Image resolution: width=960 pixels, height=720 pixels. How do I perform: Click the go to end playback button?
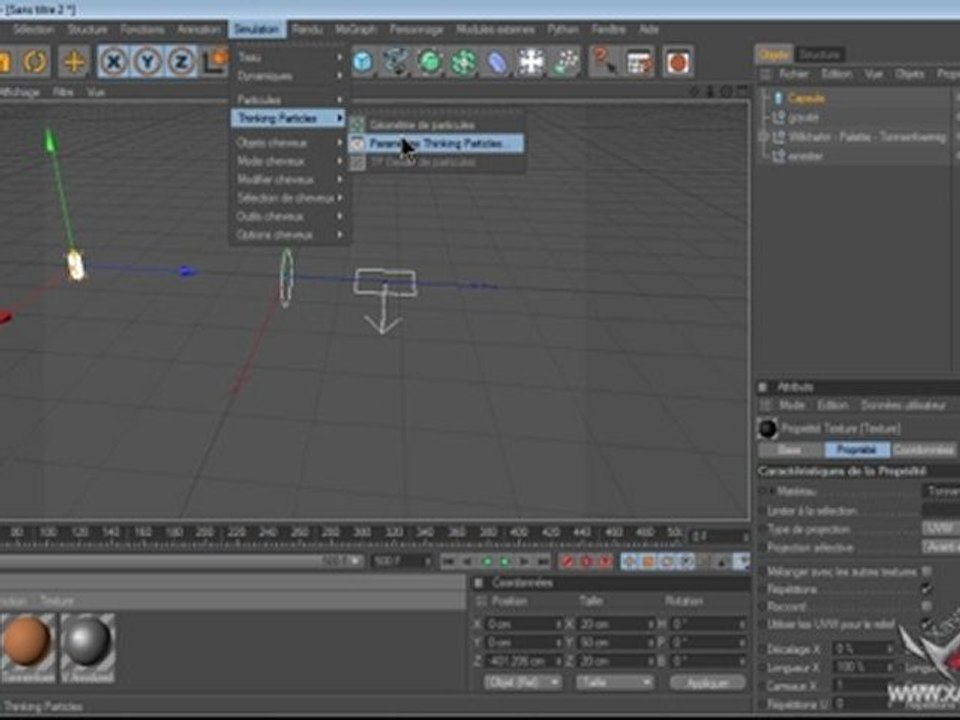(543, 561)
